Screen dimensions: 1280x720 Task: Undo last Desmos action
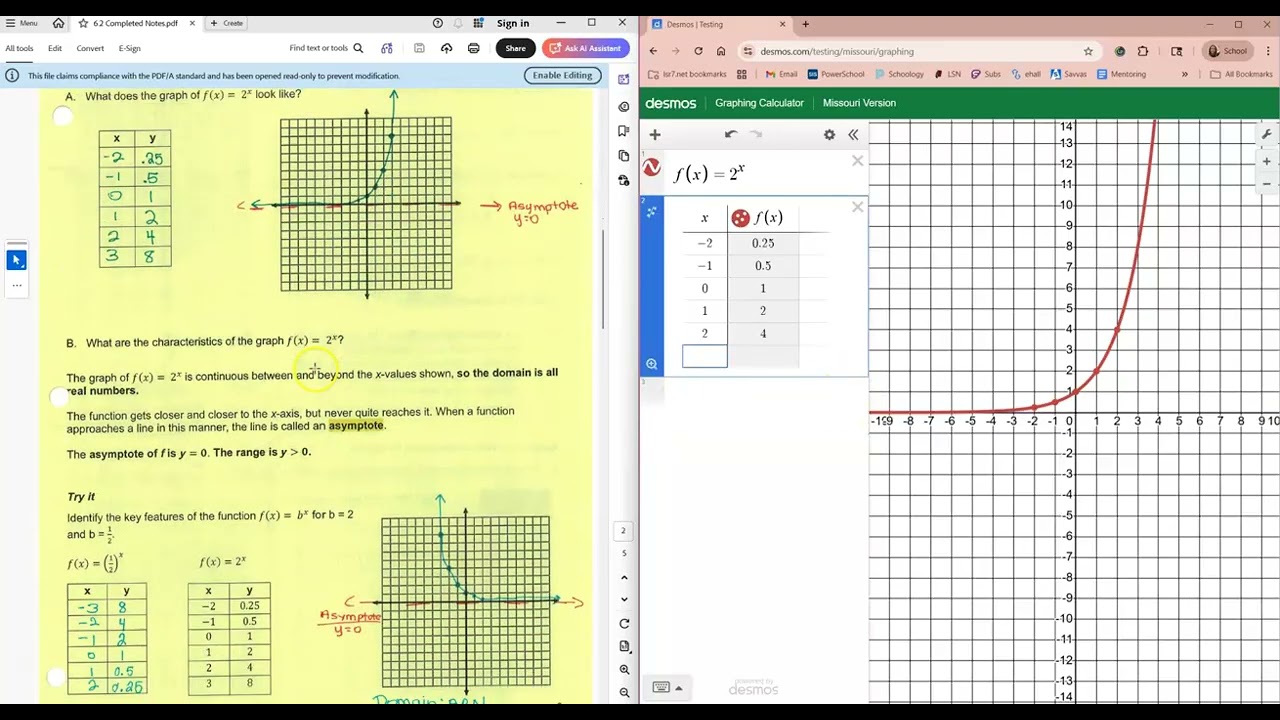pyautogui.click(x=731, y=134)
